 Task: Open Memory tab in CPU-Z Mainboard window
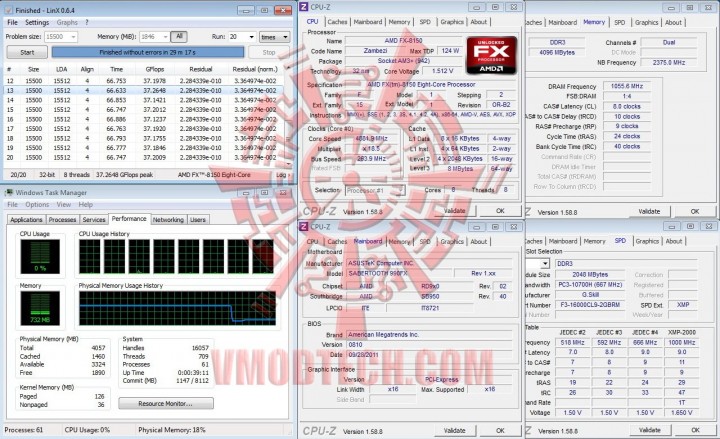399,242
